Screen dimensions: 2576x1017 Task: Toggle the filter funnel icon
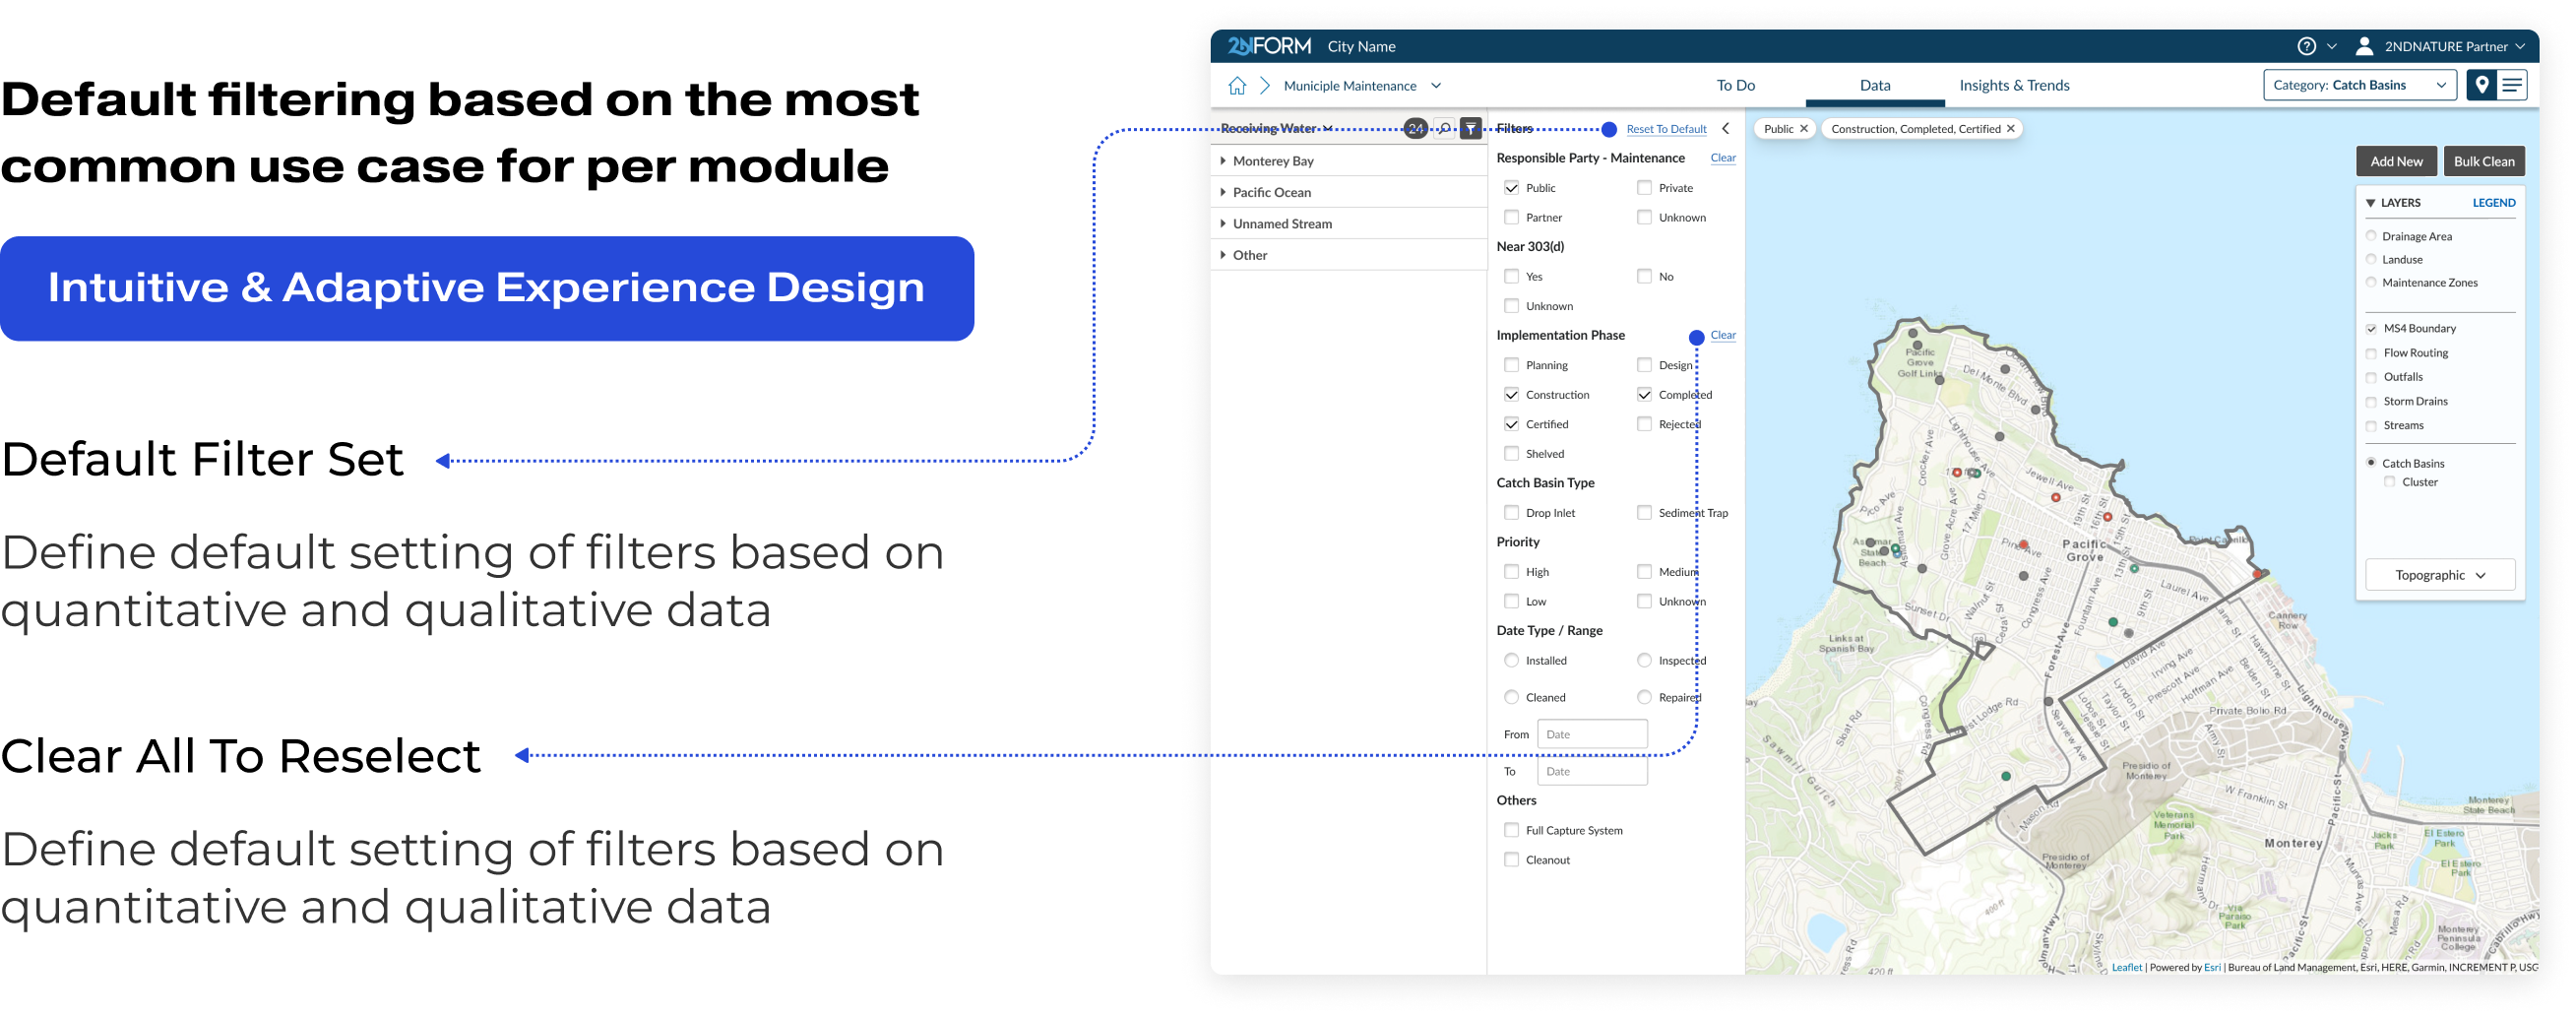point(1470,129)
